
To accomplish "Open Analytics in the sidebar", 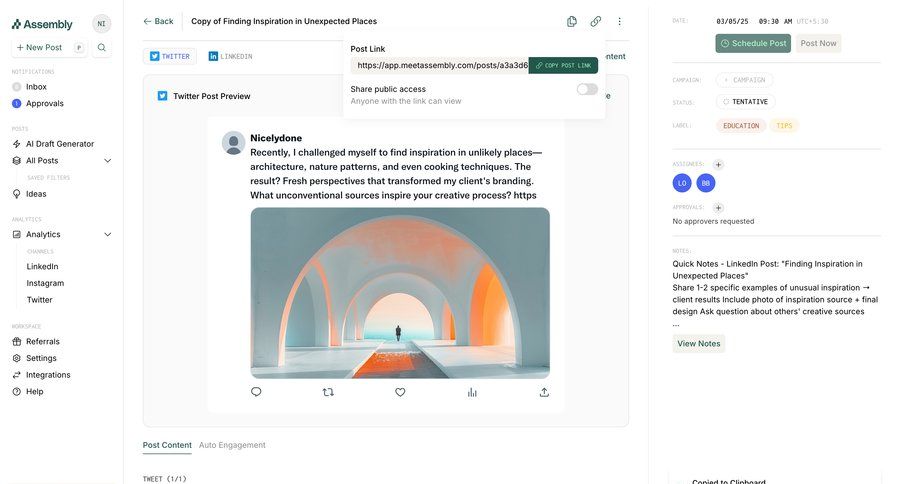I will click(43, 234).
